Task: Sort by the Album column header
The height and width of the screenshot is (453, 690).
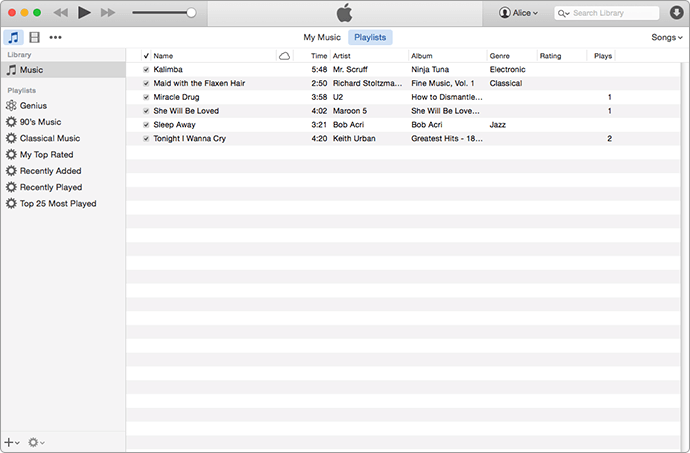Action: click(447, 56)
